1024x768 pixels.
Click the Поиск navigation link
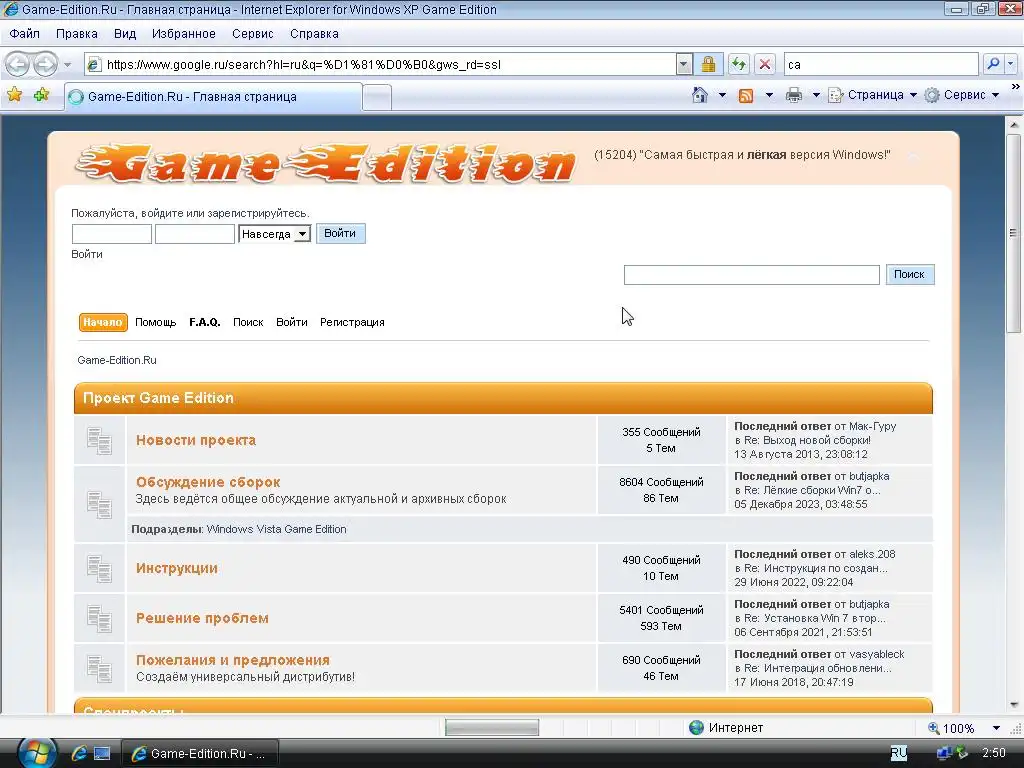pyautogui.click(x=248, y=322)
